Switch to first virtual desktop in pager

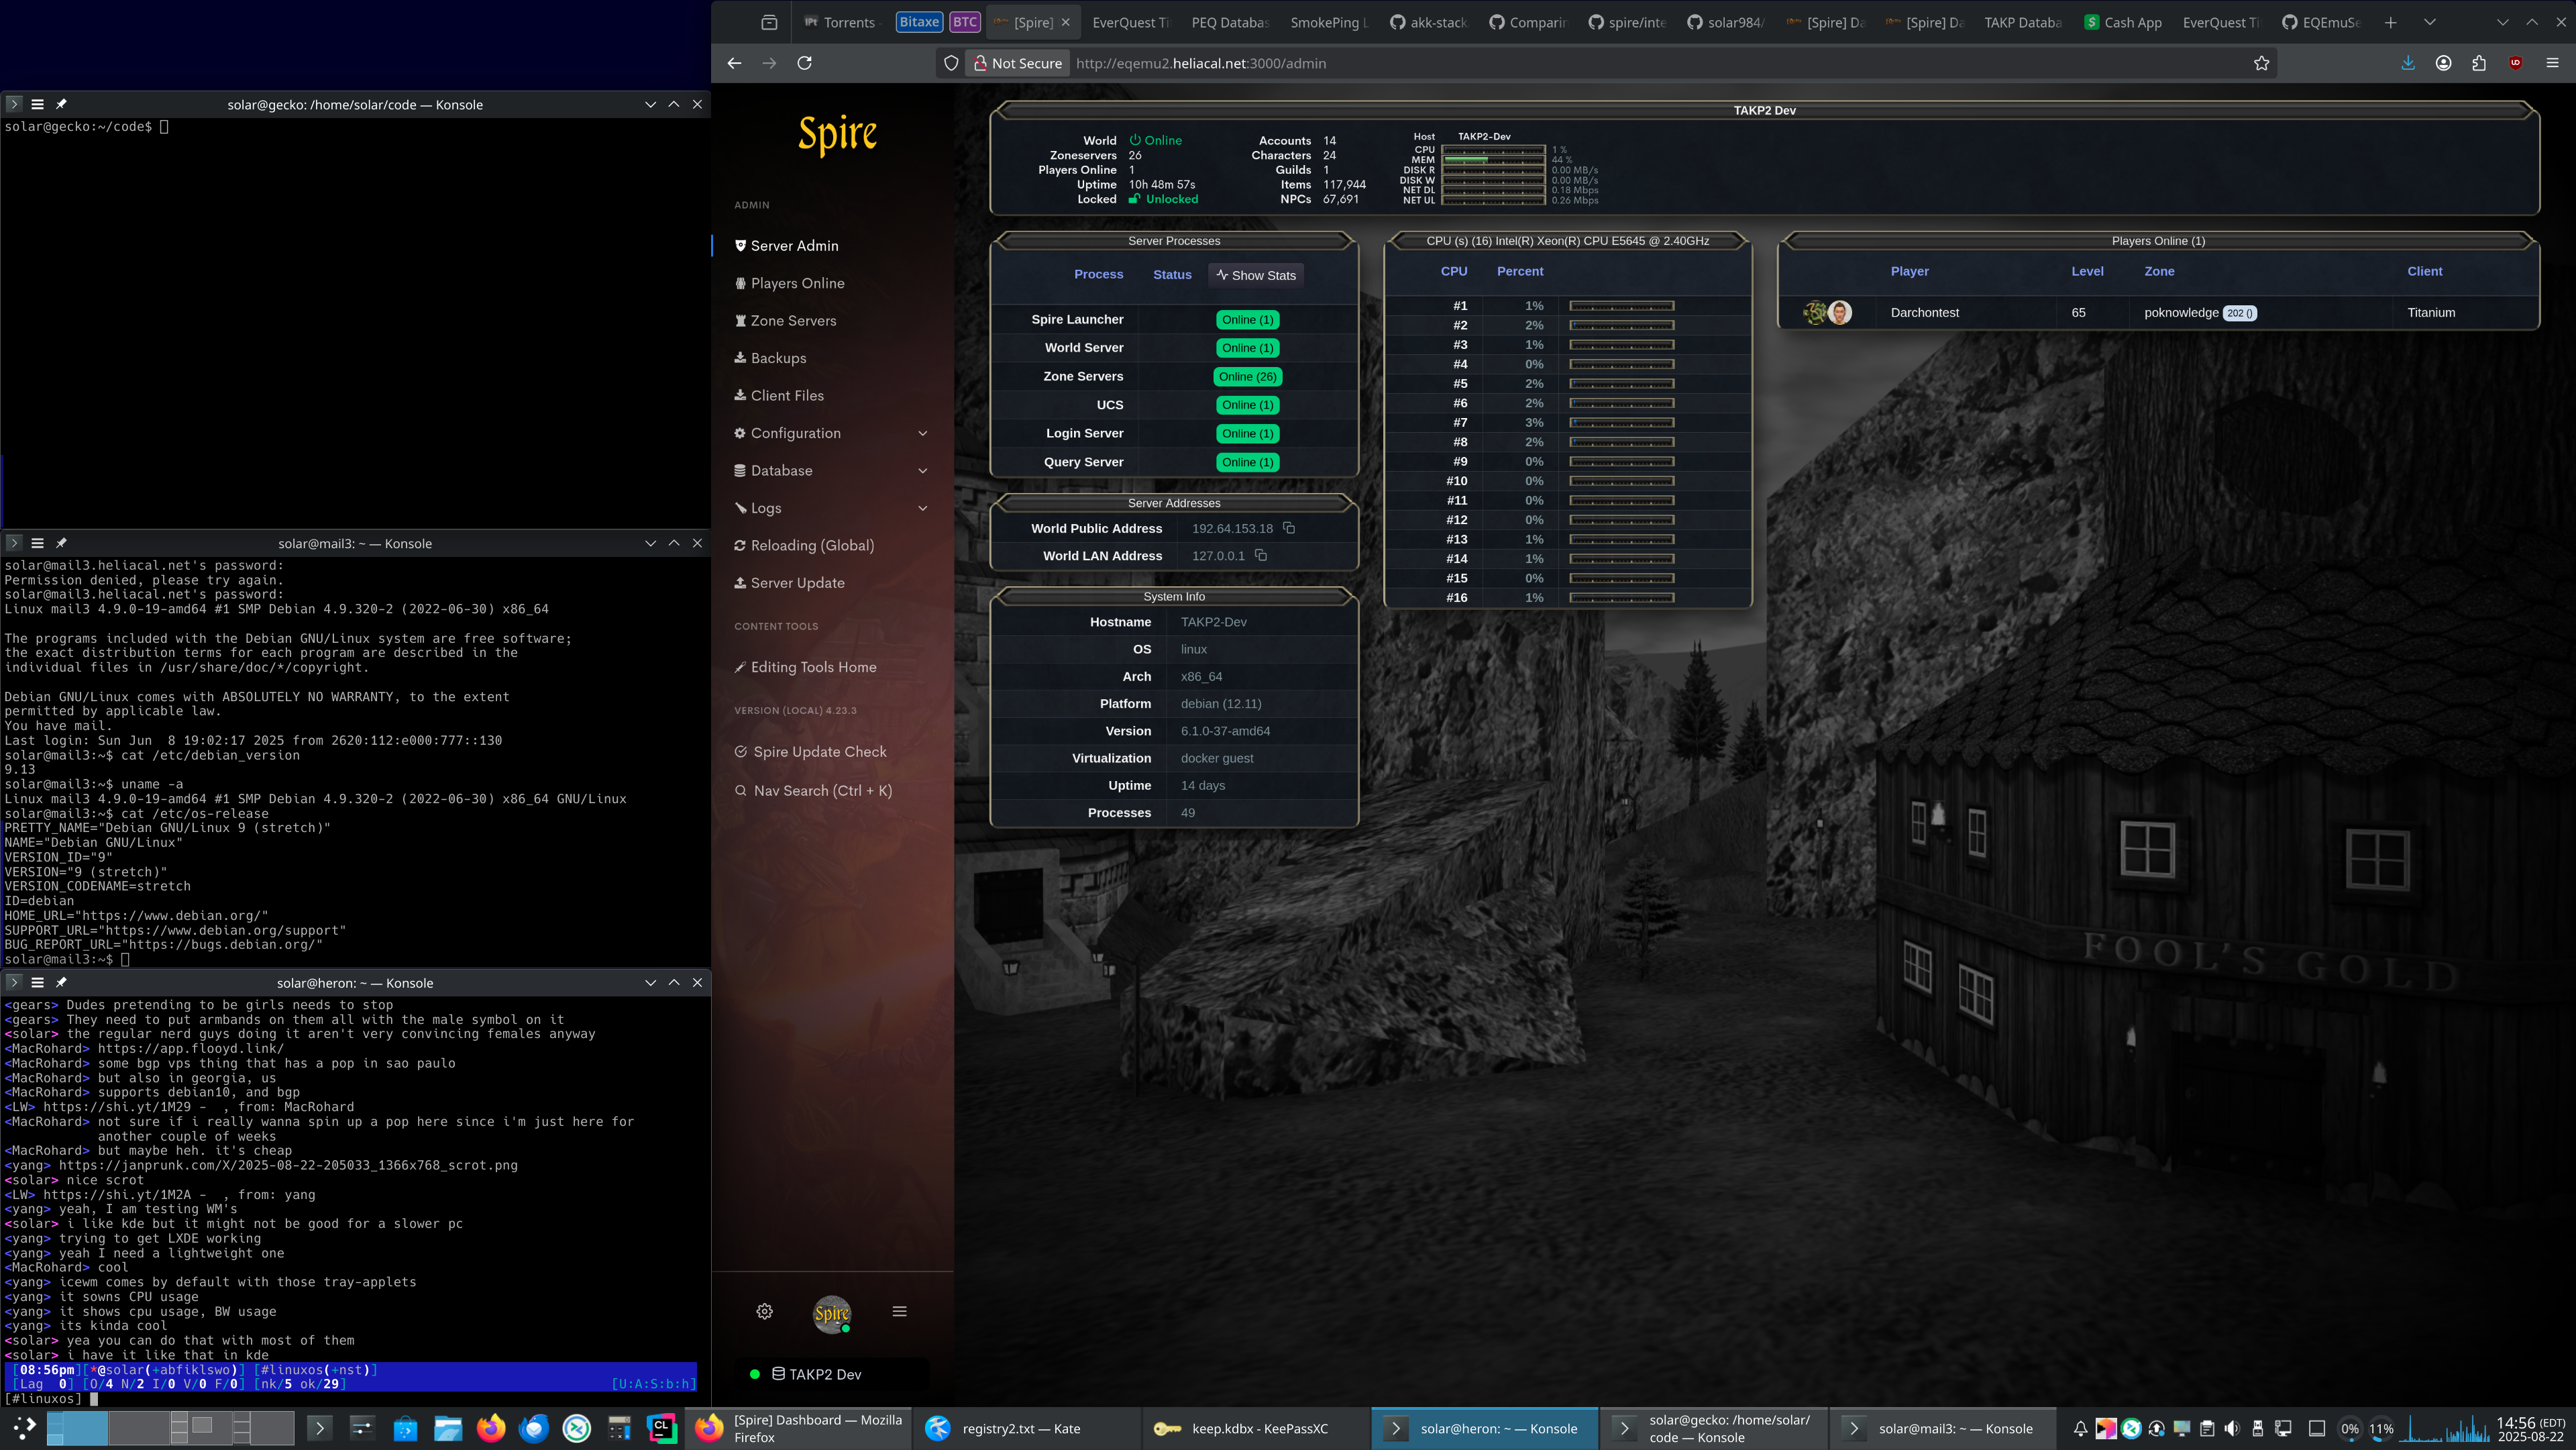click(x=77, y=1428)
